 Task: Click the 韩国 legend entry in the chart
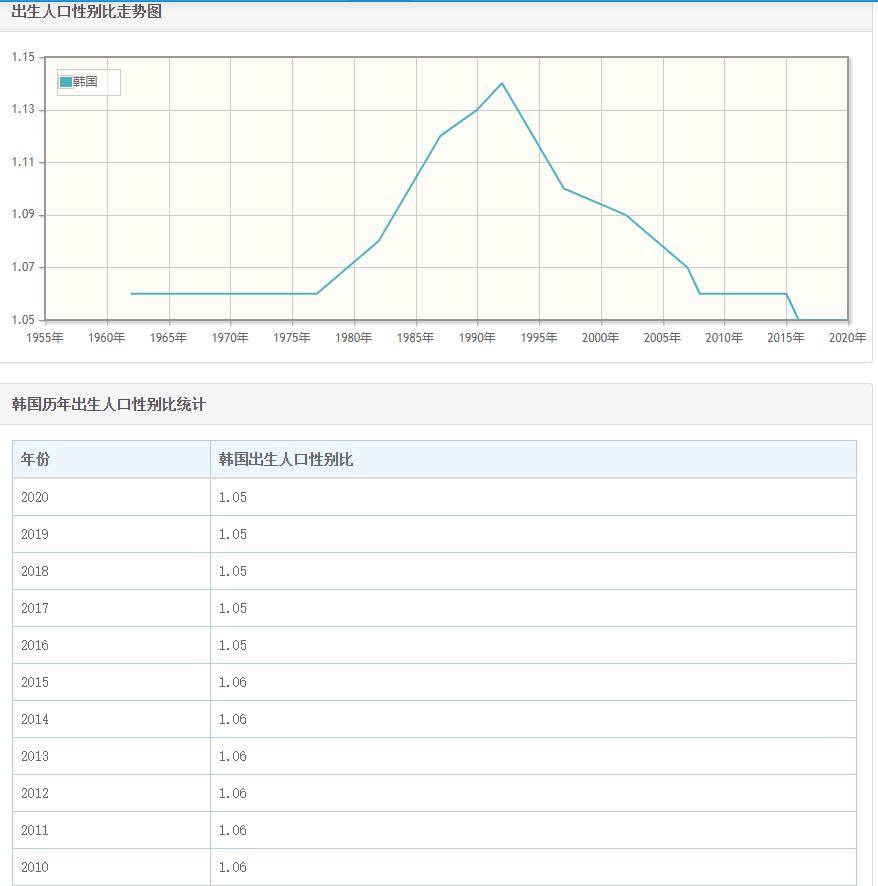(x=86, y=82)
